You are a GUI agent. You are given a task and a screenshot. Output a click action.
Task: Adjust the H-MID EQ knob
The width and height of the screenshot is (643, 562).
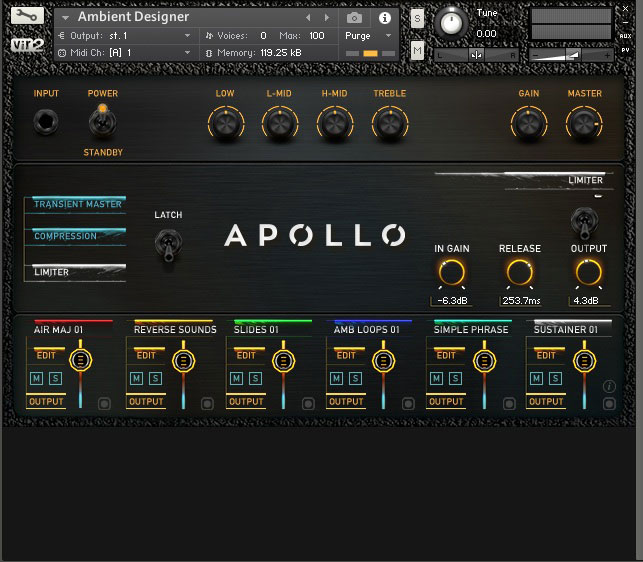tap(335, 124)
